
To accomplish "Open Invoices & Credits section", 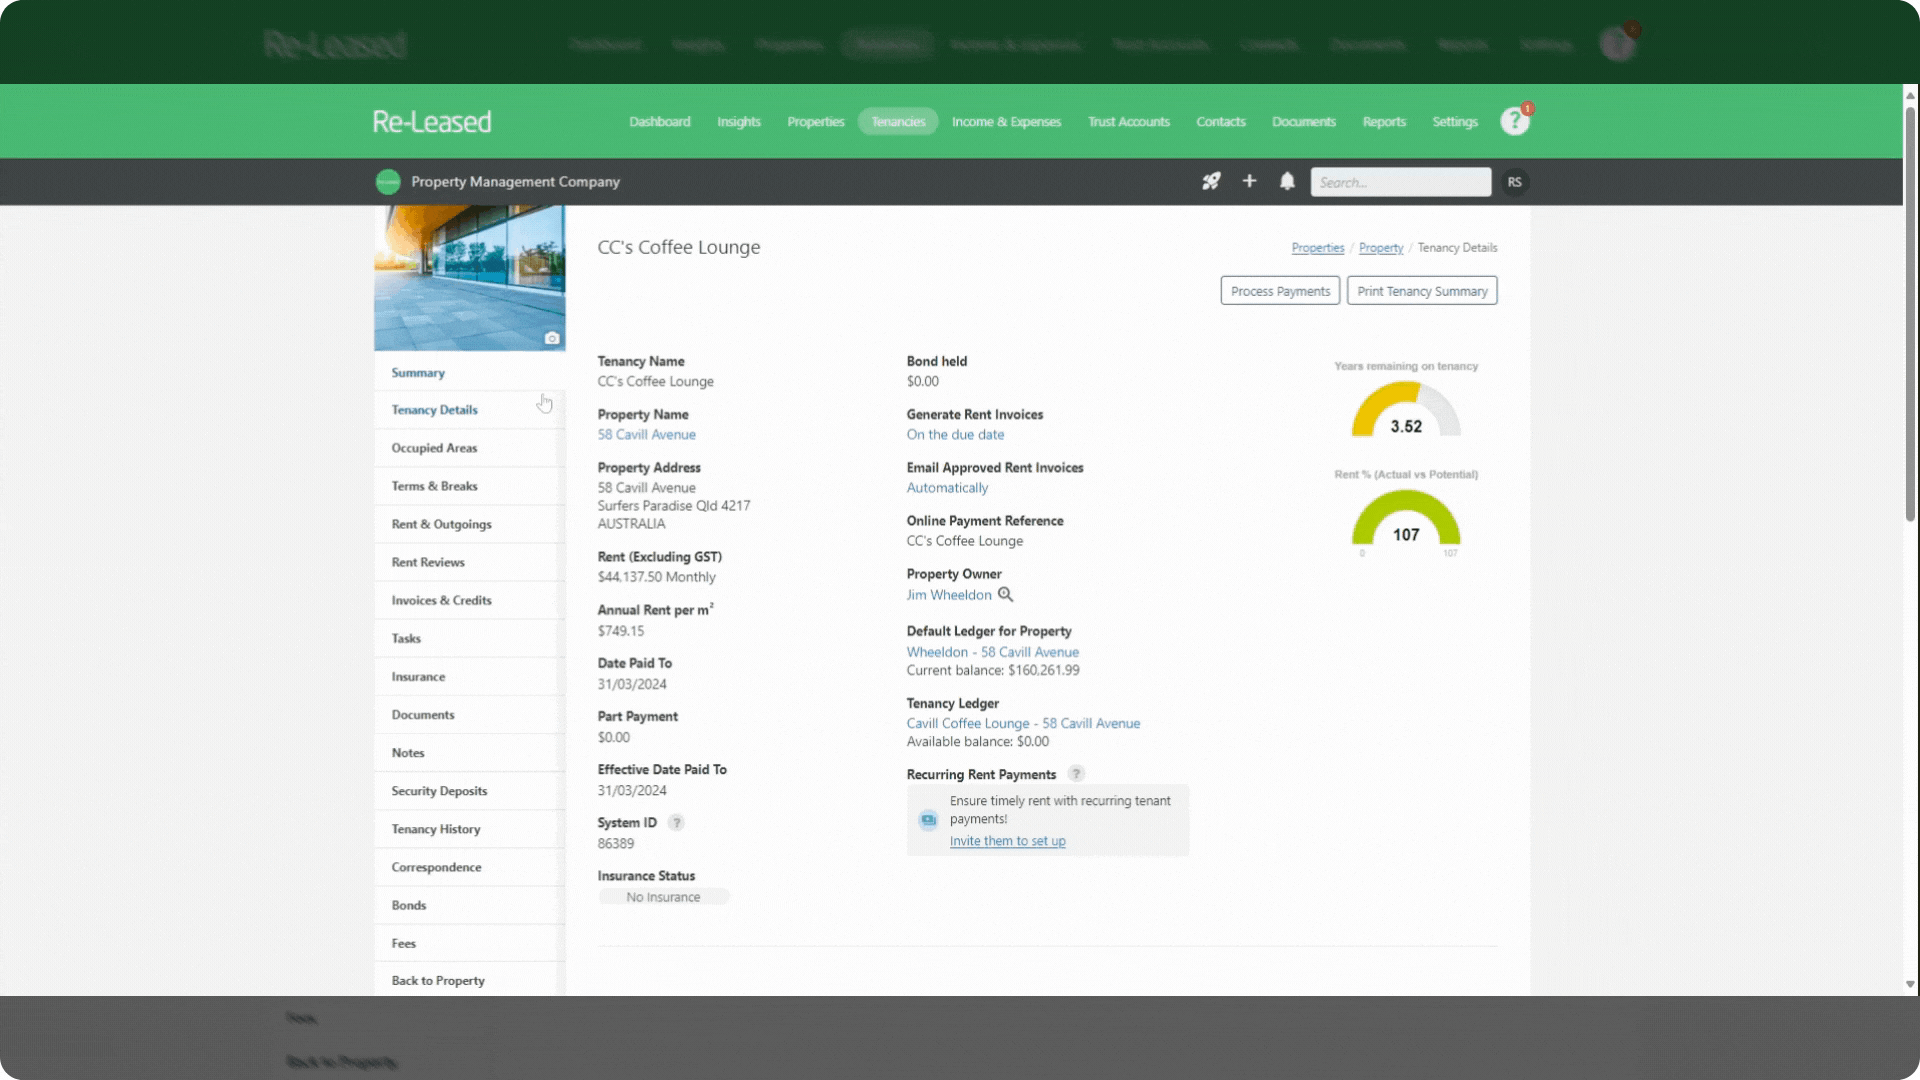I will [469, 600].
